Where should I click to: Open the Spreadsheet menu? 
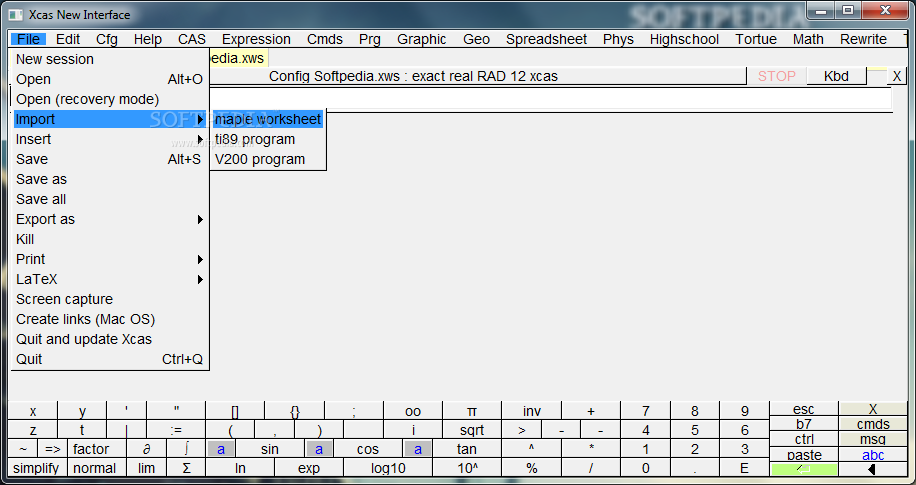pos(546,39)
